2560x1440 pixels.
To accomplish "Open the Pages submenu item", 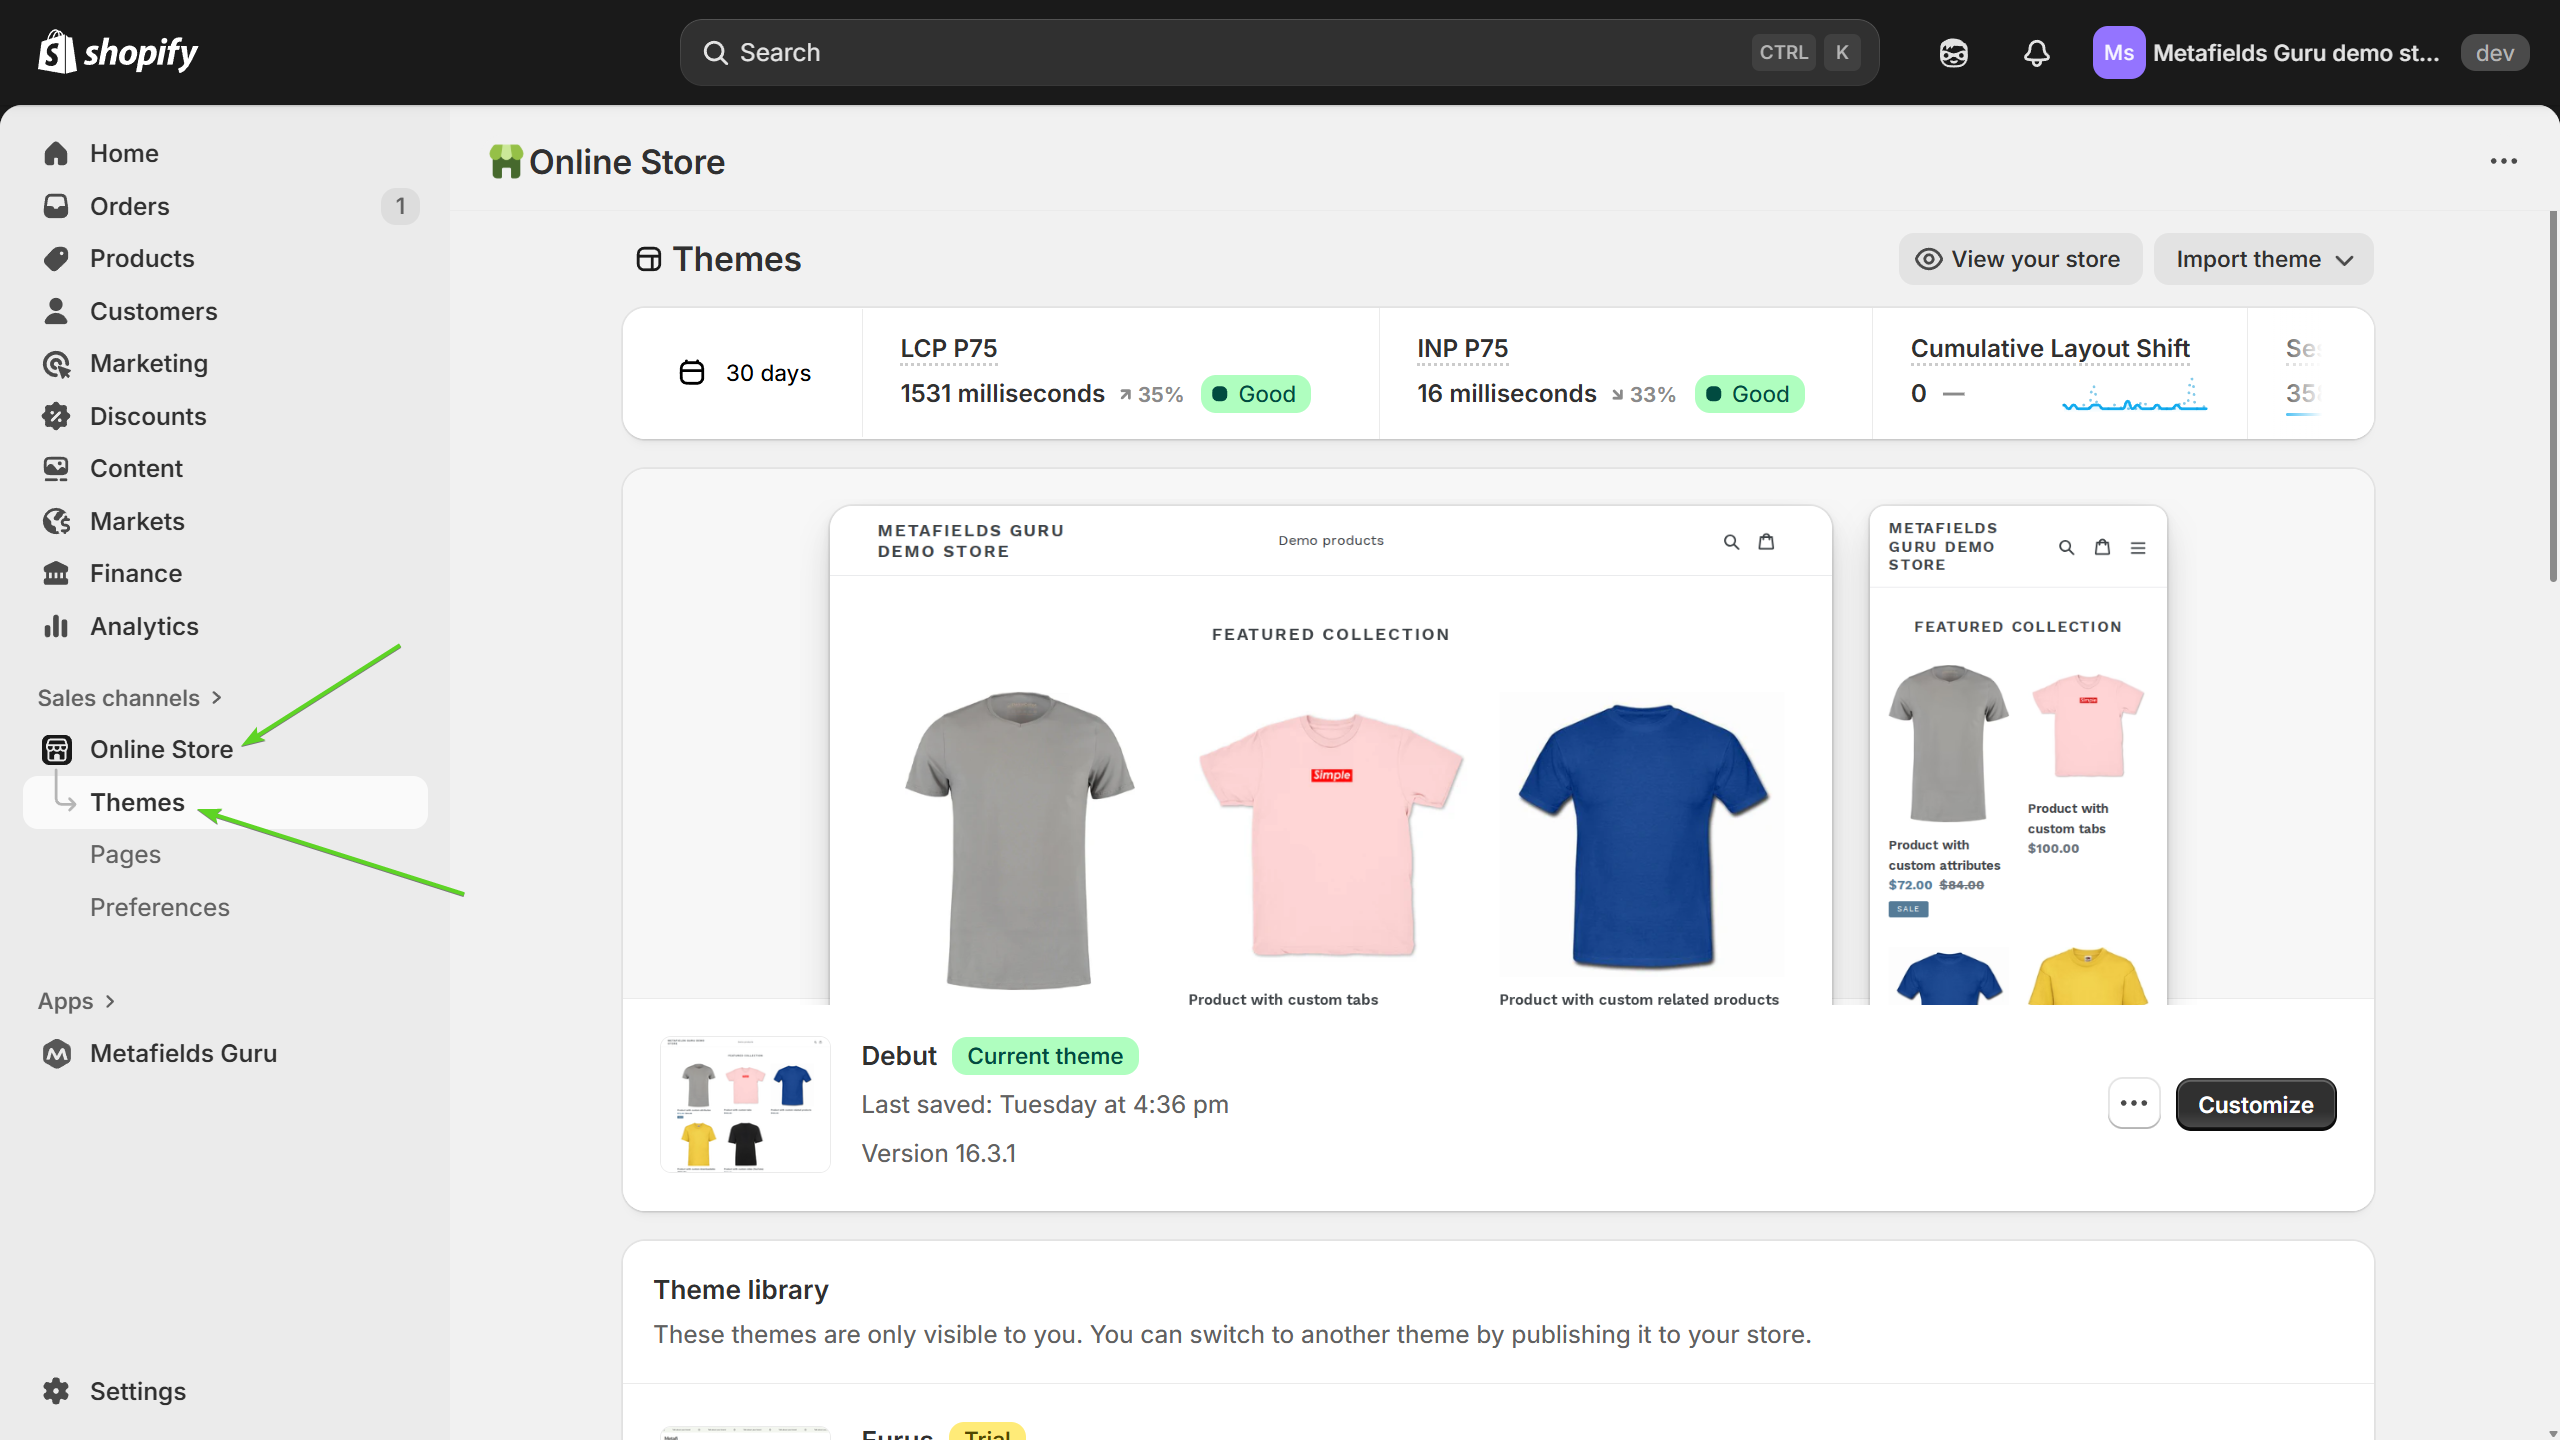I will 125,854.
